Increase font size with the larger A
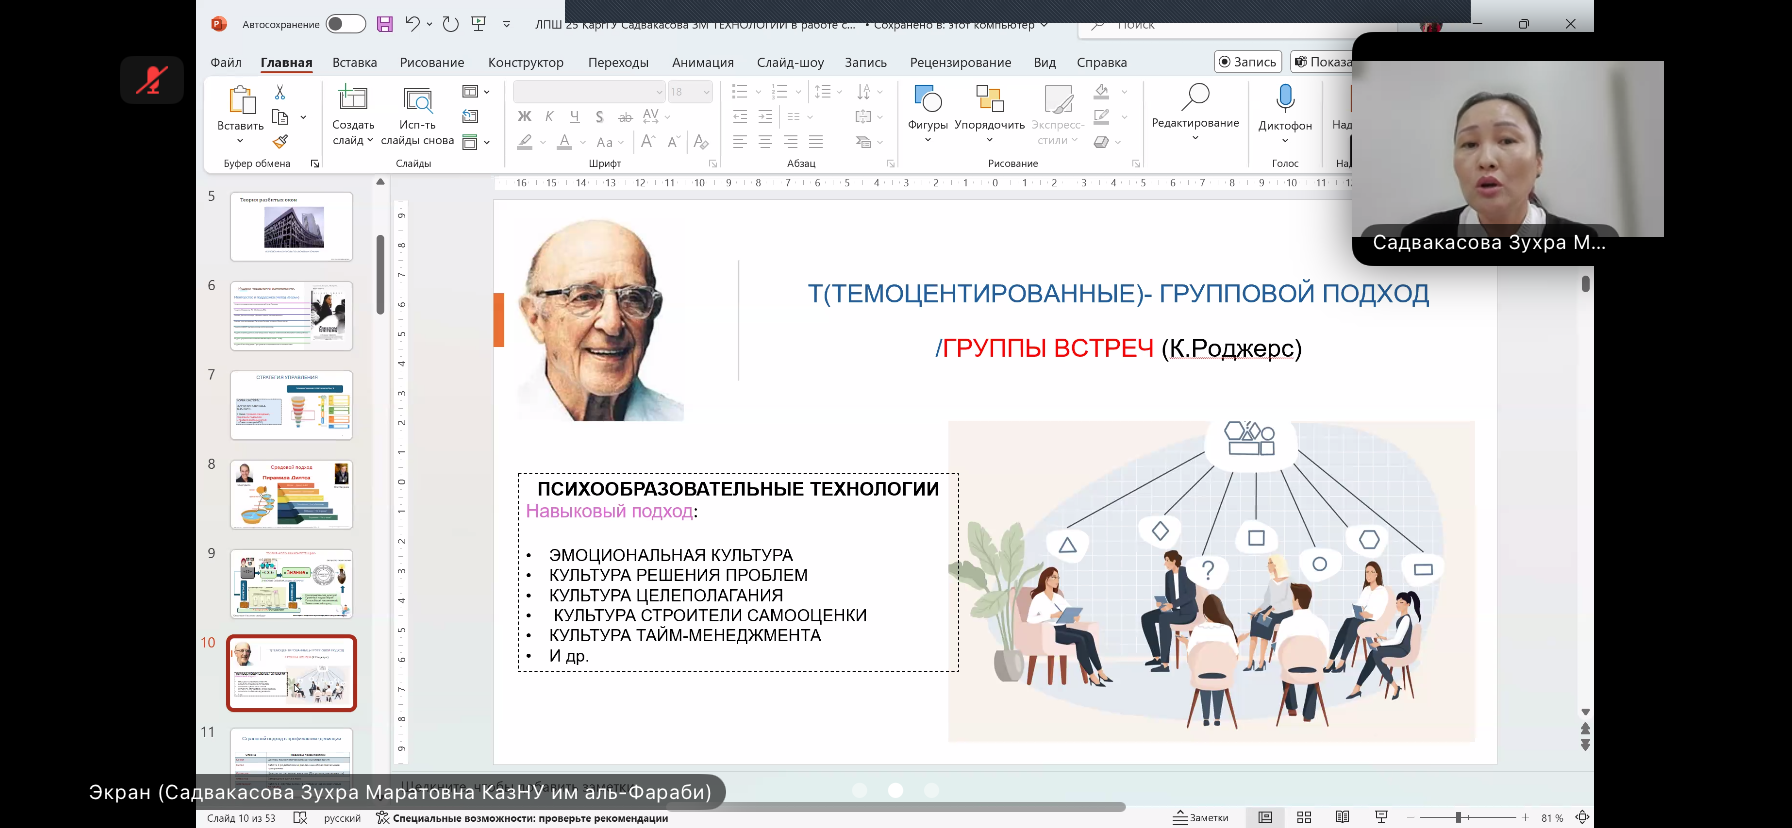Image resolution: width=1792 pixels, height=828 pixels. tap(648, 142)
